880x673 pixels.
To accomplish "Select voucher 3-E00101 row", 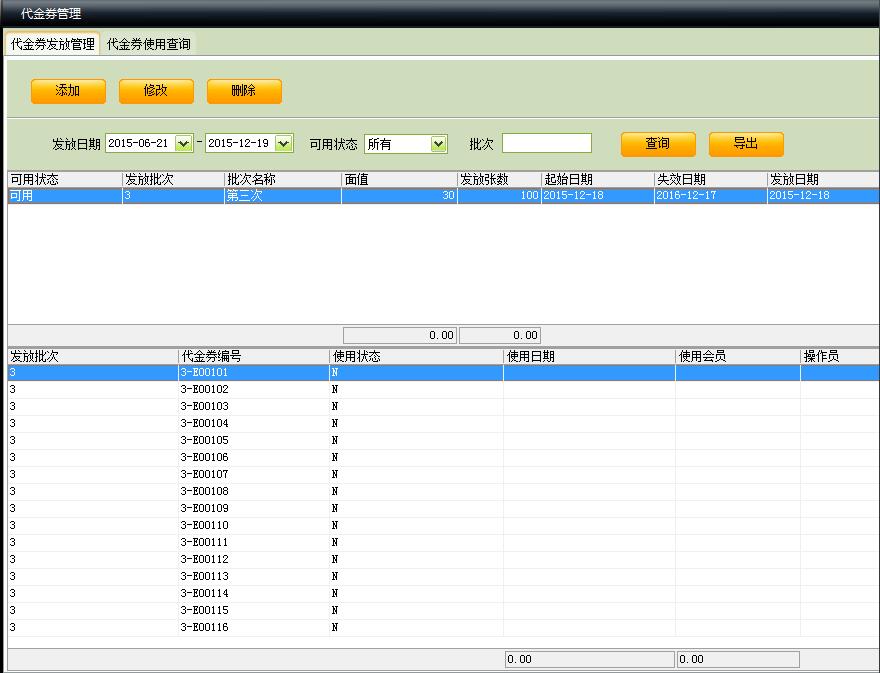I will pyautogui.click(x=443, y=373).
